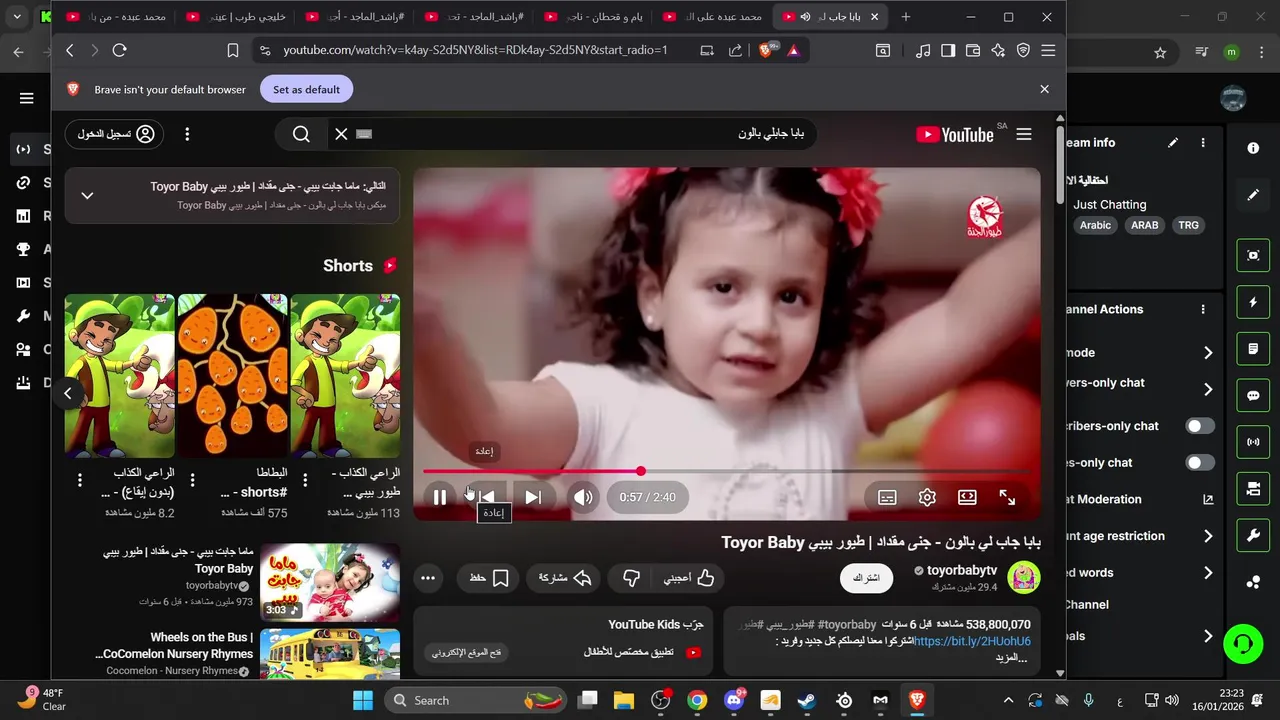Open Brave Wallet icon
This screenshot has height=720, width=1280.
[972, 50]
